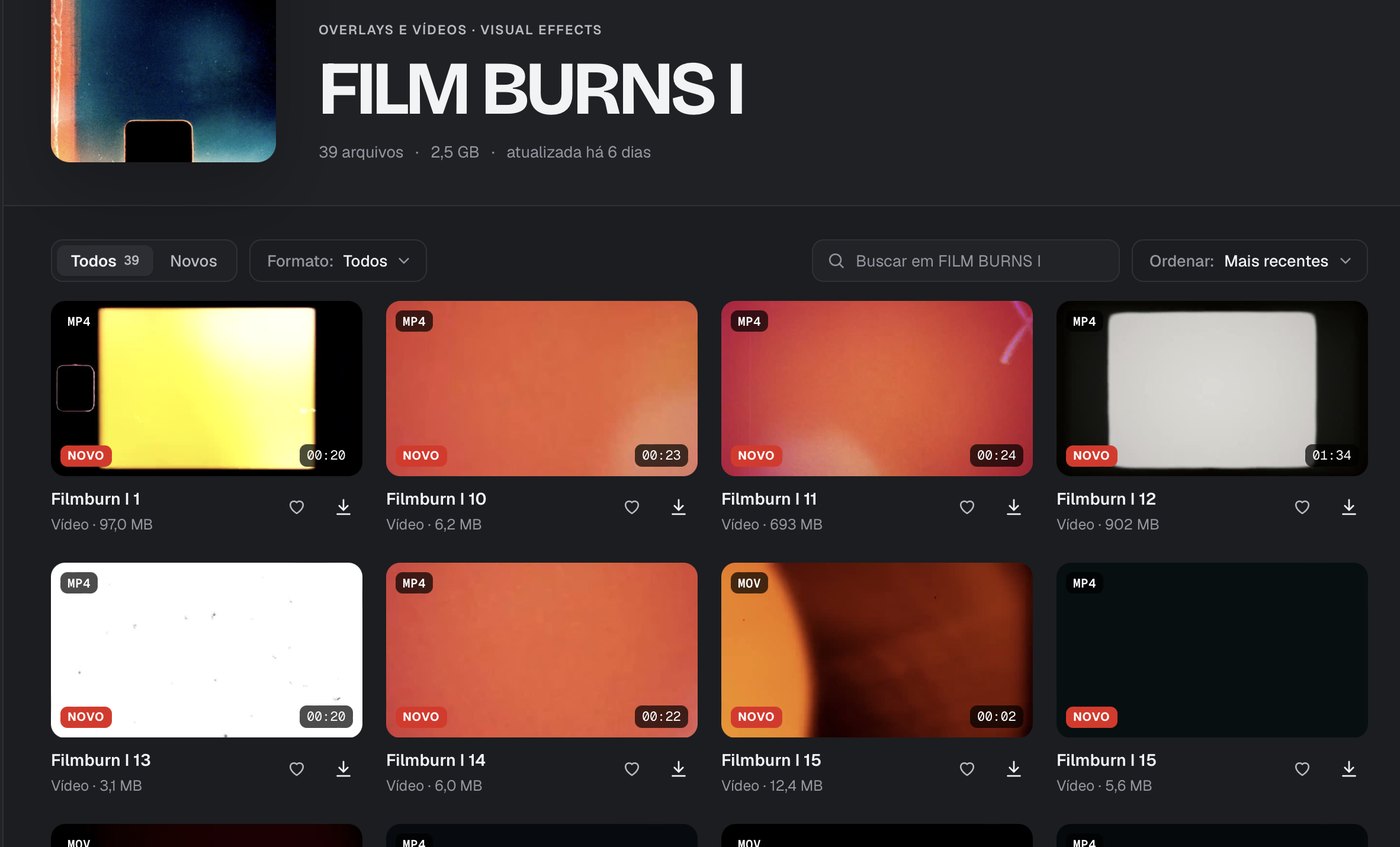Open the MOV Filmburn I 15 thumbnail

[x=876, y=650]
